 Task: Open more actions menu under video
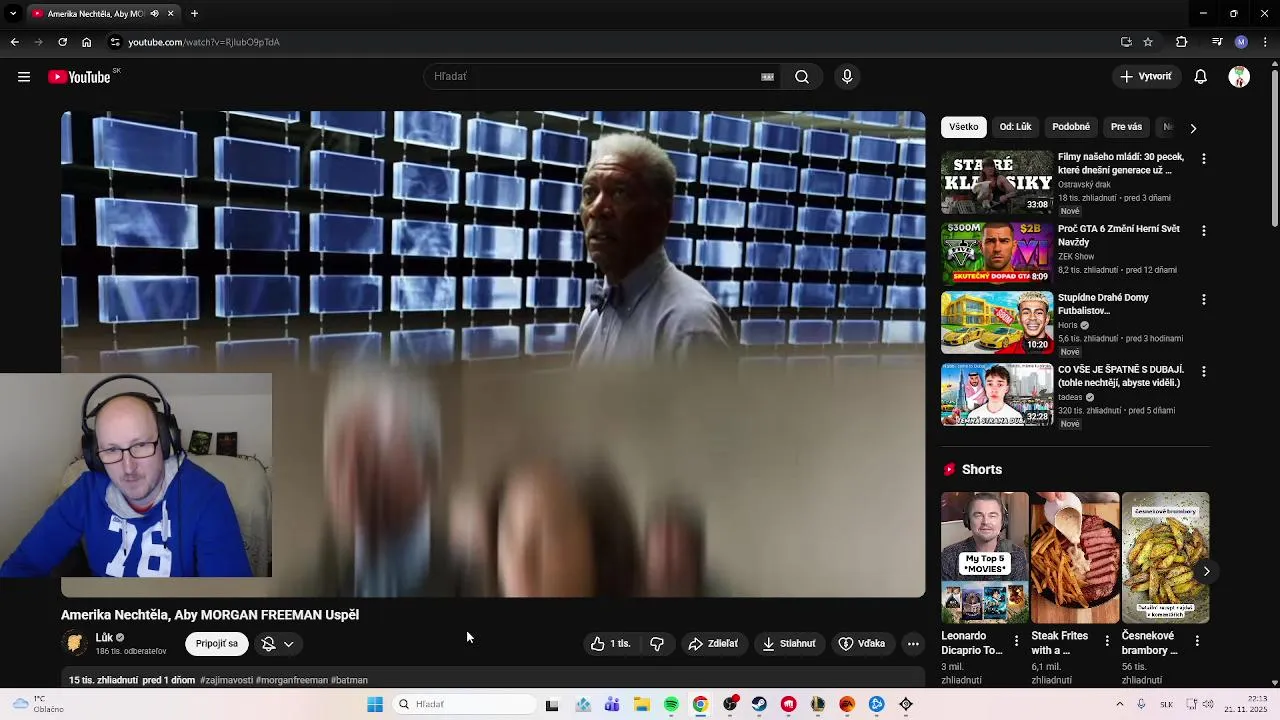click(x=913, y=644)
